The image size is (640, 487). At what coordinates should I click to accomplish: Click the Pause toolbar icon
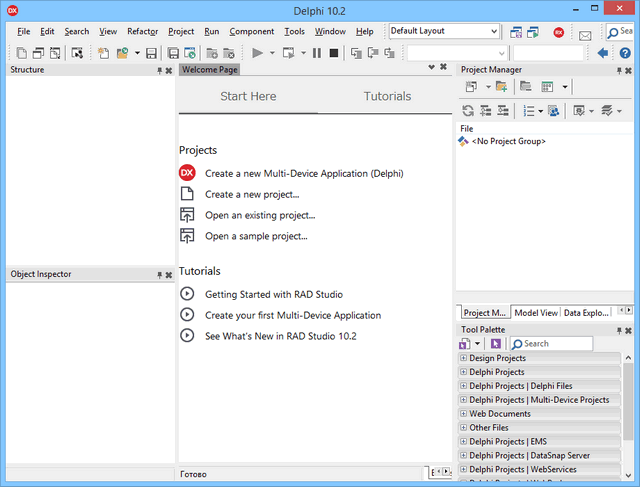click(x=317, y=52)
